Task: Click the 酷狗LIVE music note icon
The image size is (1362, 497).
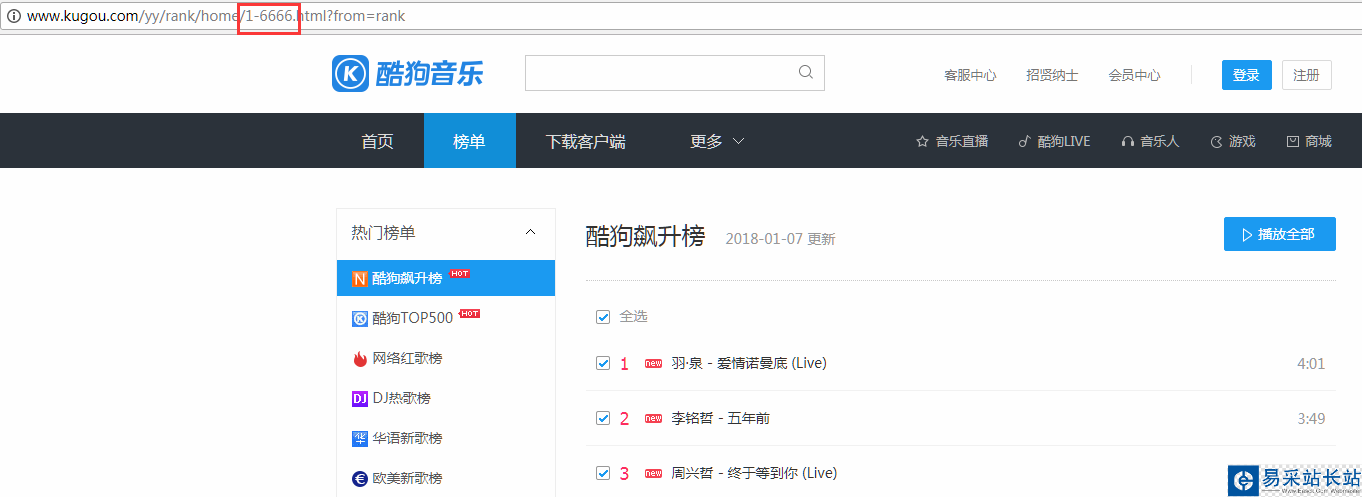Action: (1024, 141)
